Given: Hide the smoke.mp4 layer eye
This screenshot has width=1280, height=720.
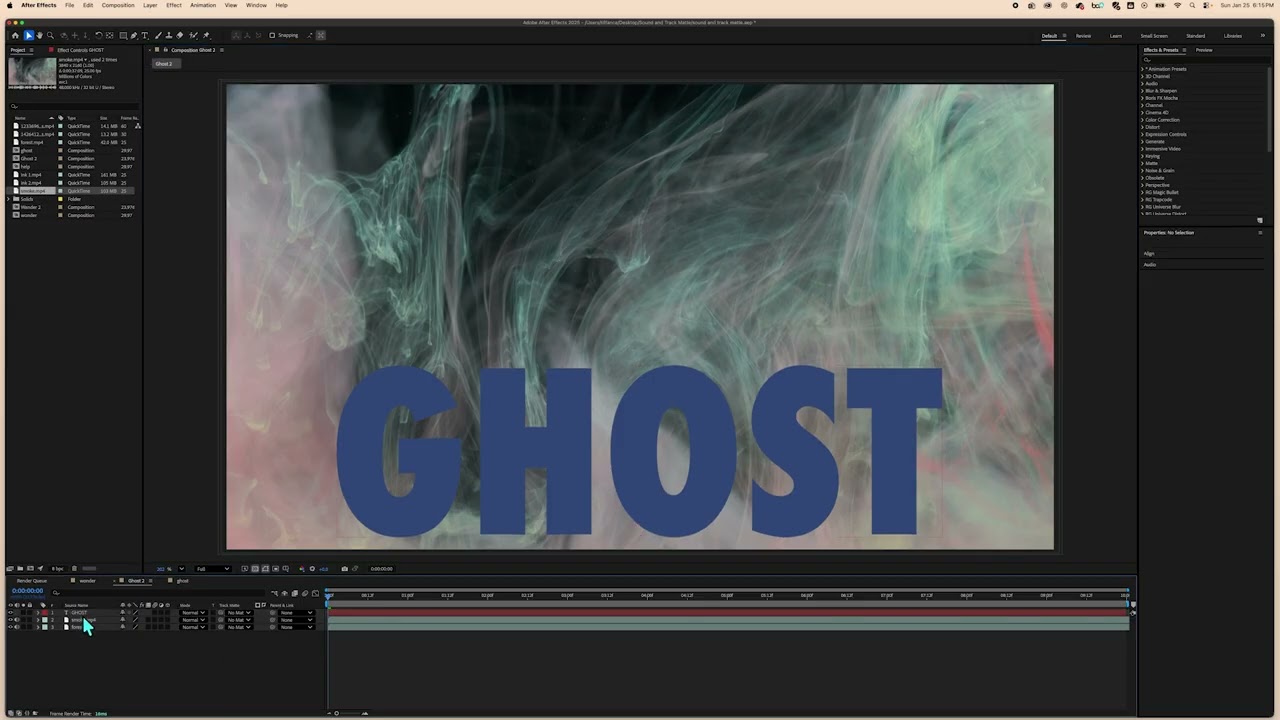Looking at the screenshot, I should [10, 620].
